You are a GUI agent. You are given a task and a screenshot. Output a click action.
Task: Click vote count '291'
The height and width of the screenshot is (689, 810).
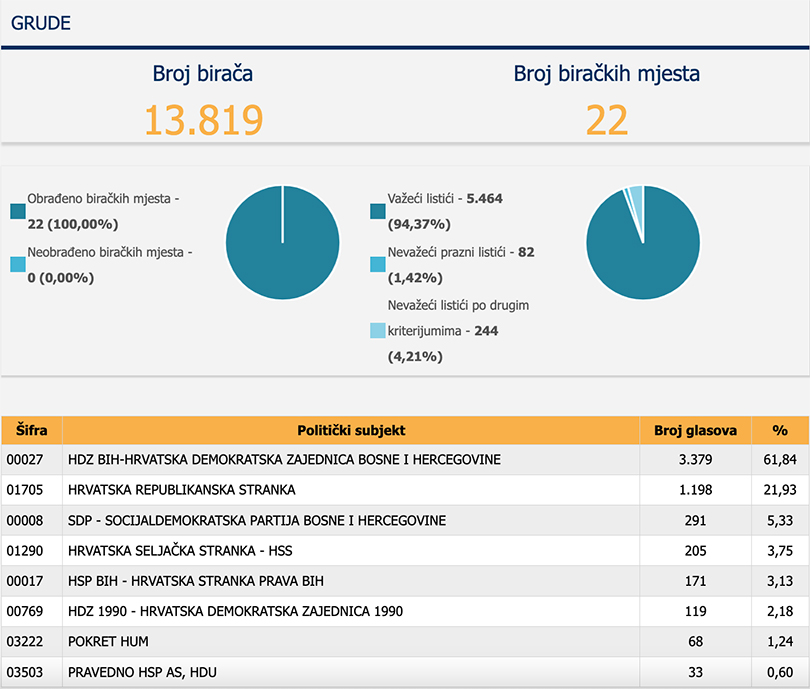point(695,520)
